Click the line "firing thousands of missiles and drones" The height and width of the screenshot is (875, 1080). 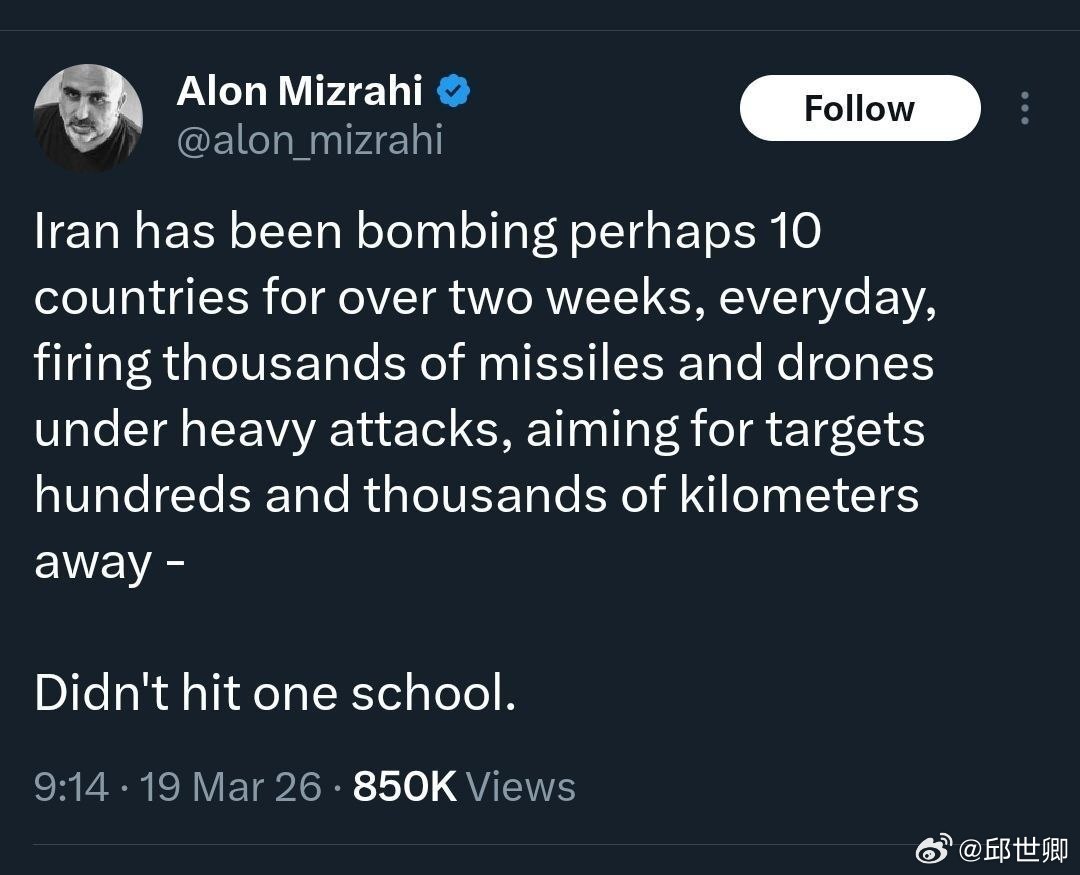[484, 363]
